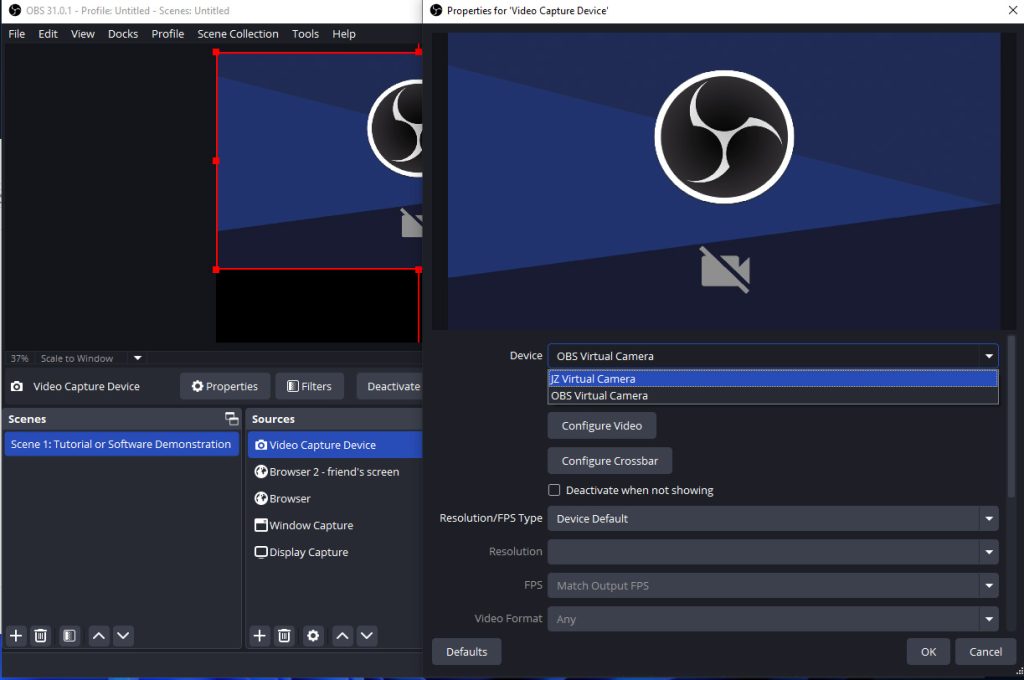Open the File menu
The image size is (1024, 680).
(x=16, y=34)
